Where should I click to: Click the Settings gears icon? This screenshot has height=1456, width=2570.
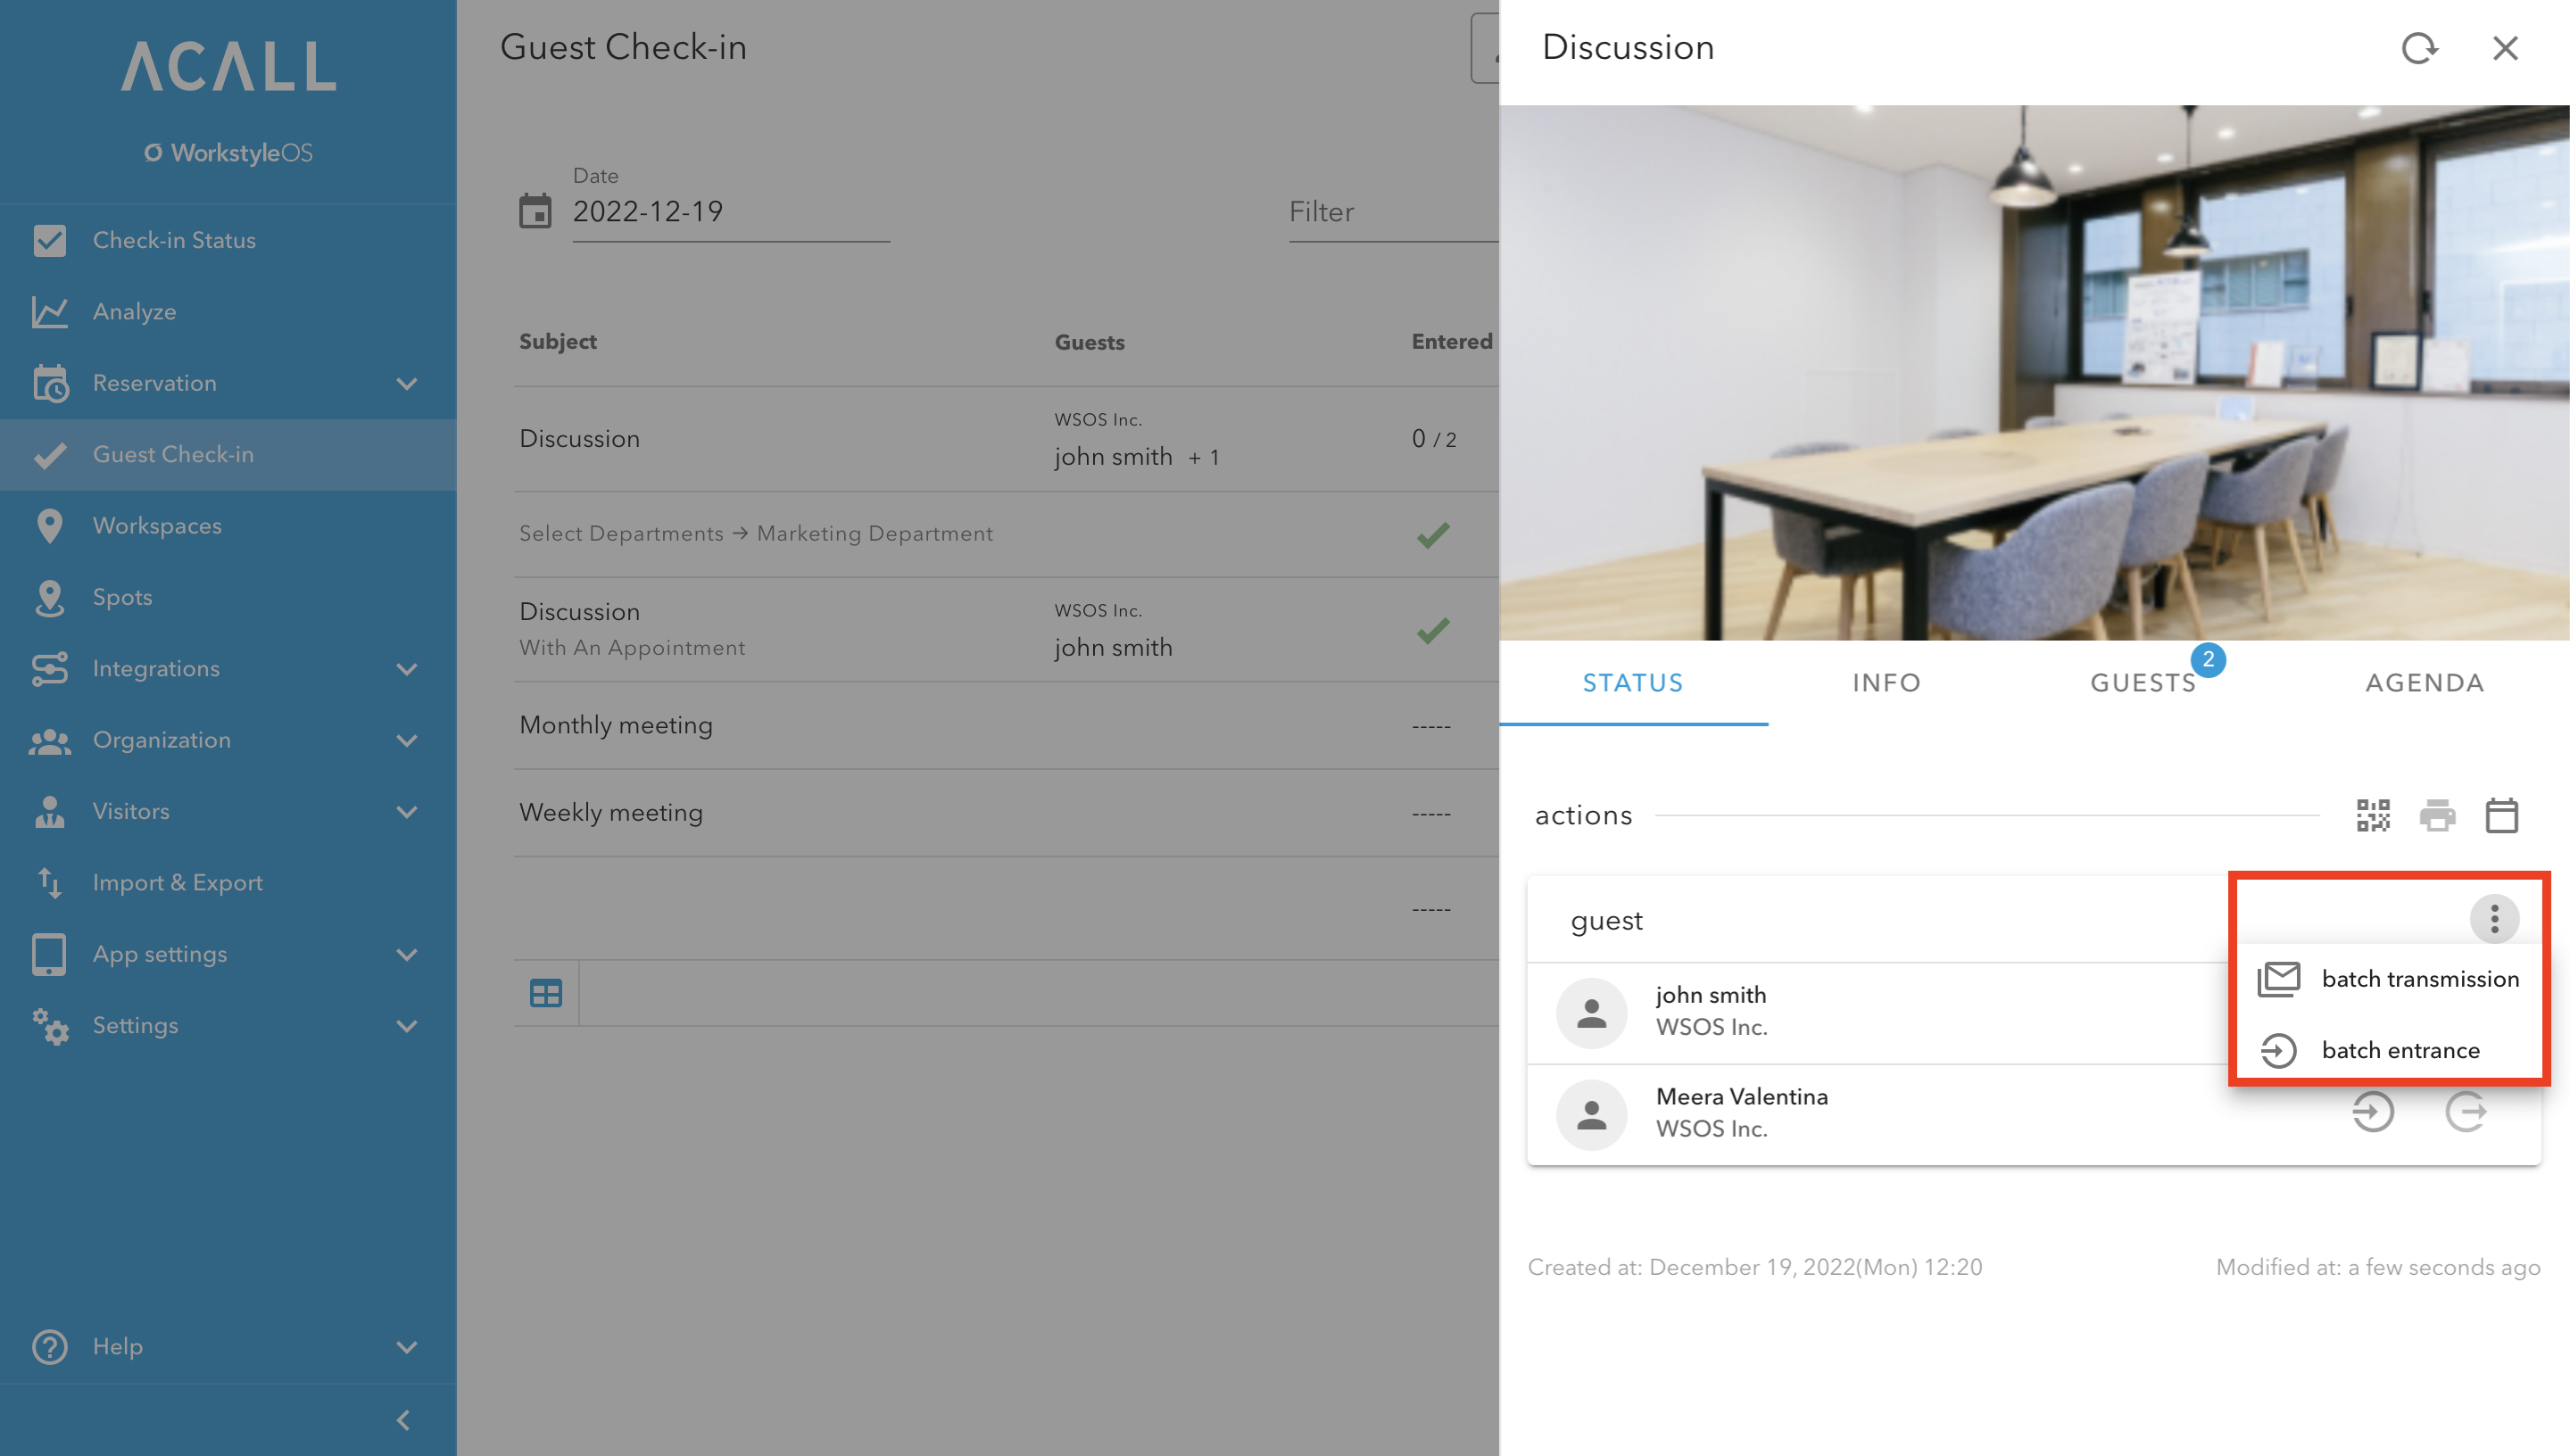(49, 1025)
